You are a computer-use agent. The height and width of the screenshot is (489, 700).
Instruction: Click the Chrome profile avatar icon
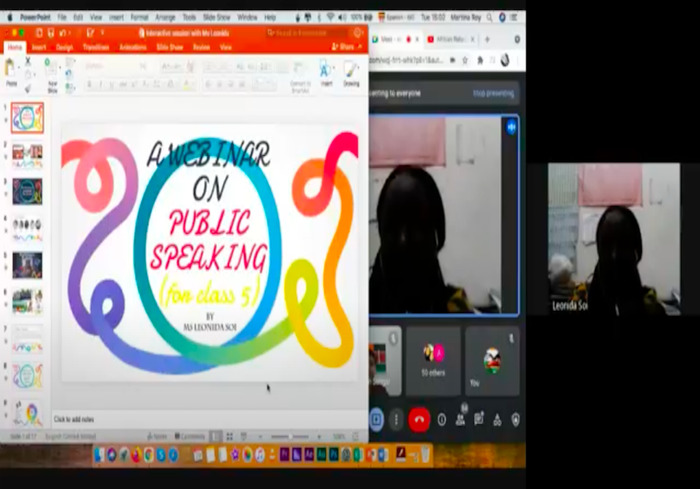pos(505,60)
